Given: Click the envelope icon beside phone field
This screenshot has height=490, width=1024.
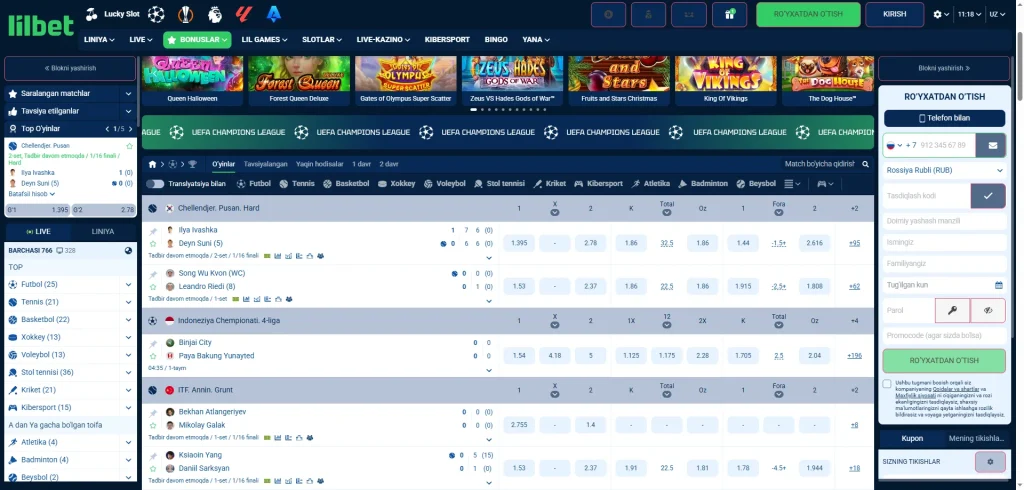Looking at the screenshot, I should [993, 145].
